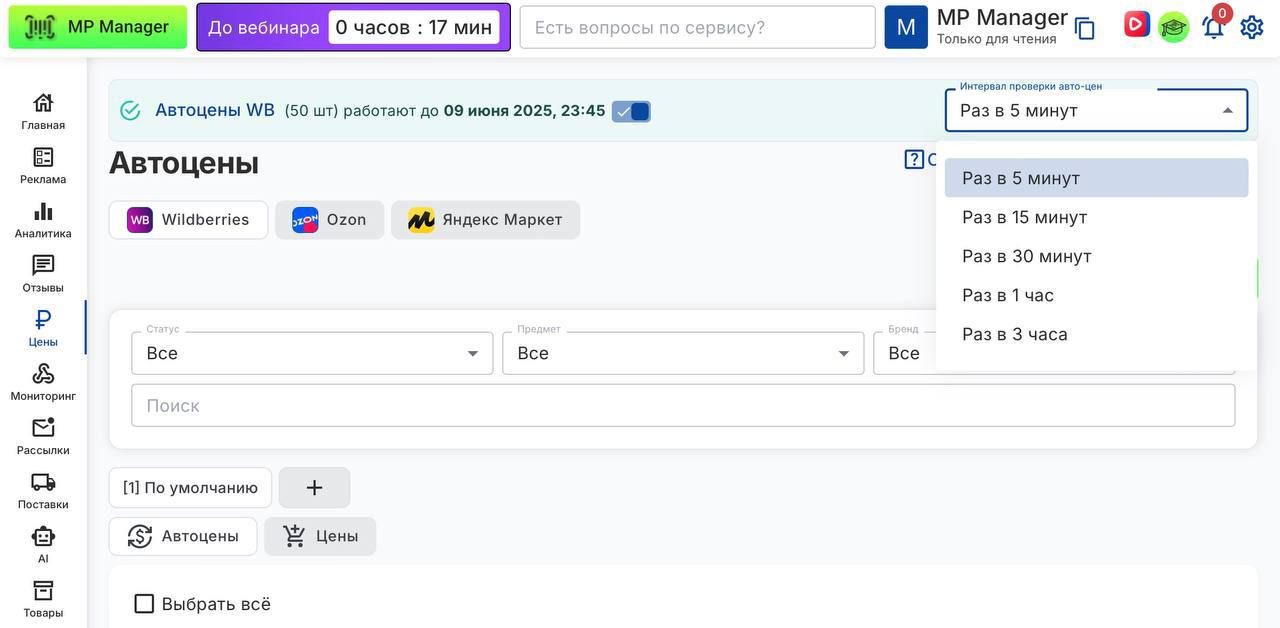Toggle the Автоцены WB switch
This screenshot has width=1280, height=628.
pyautogui.click(x=631, y=111)
